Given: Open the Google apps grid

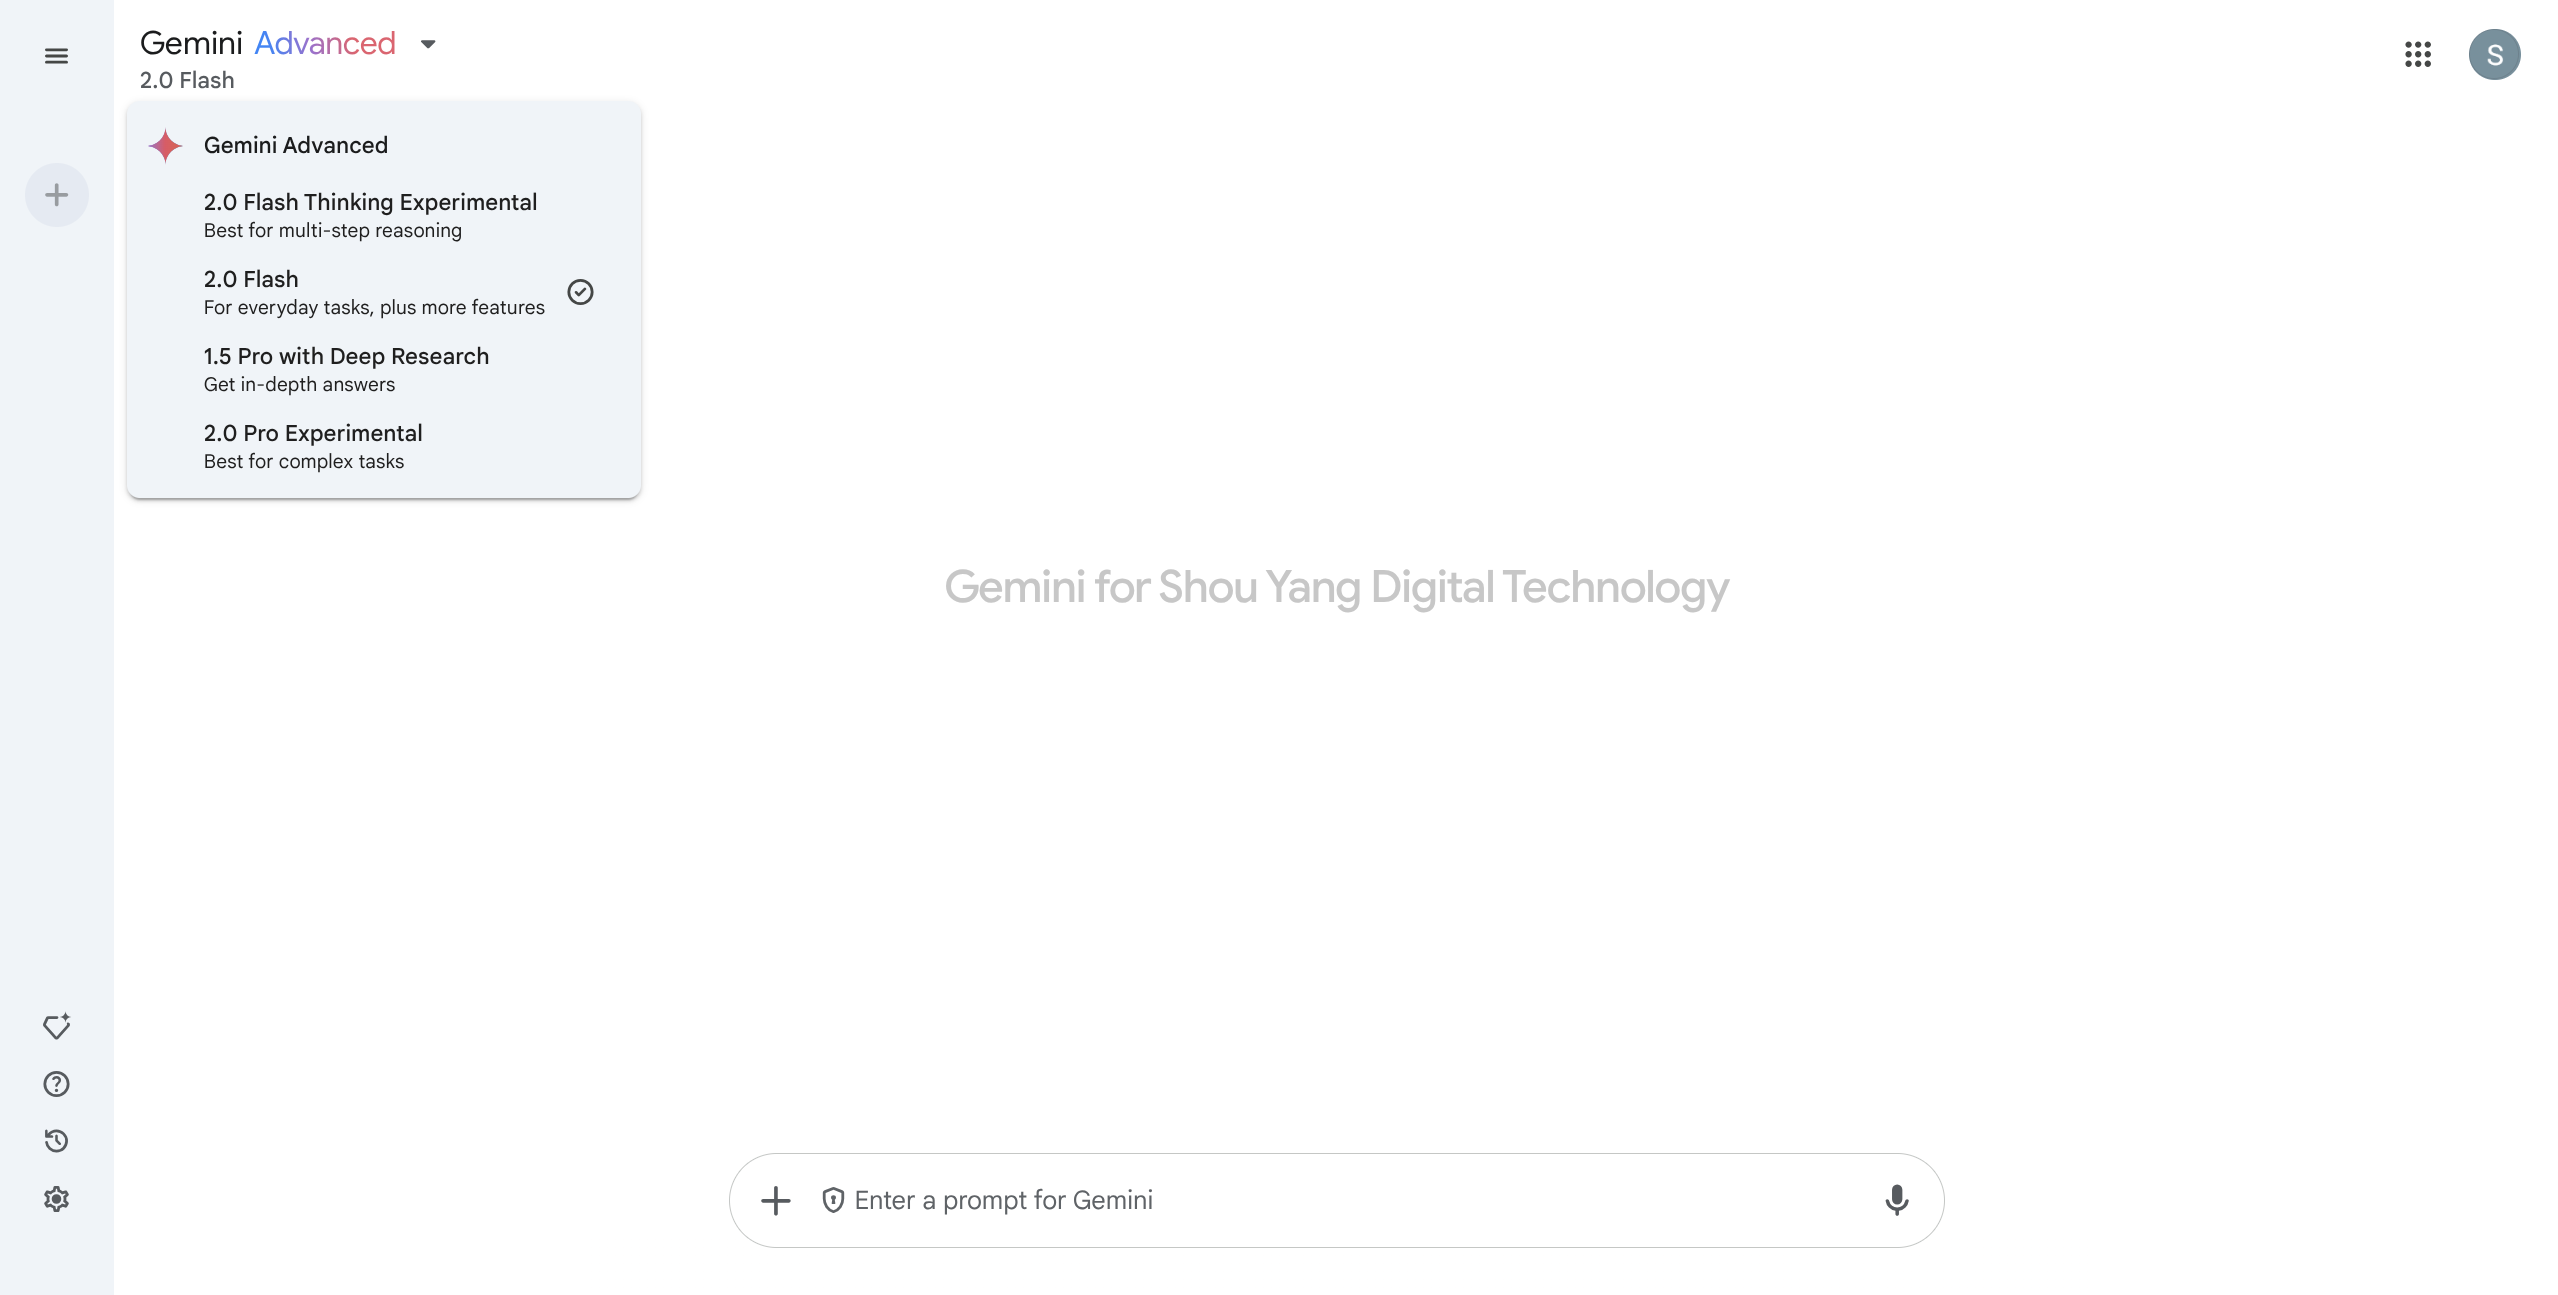Looking at the screenshot, I should click(x=2417, y=55).
